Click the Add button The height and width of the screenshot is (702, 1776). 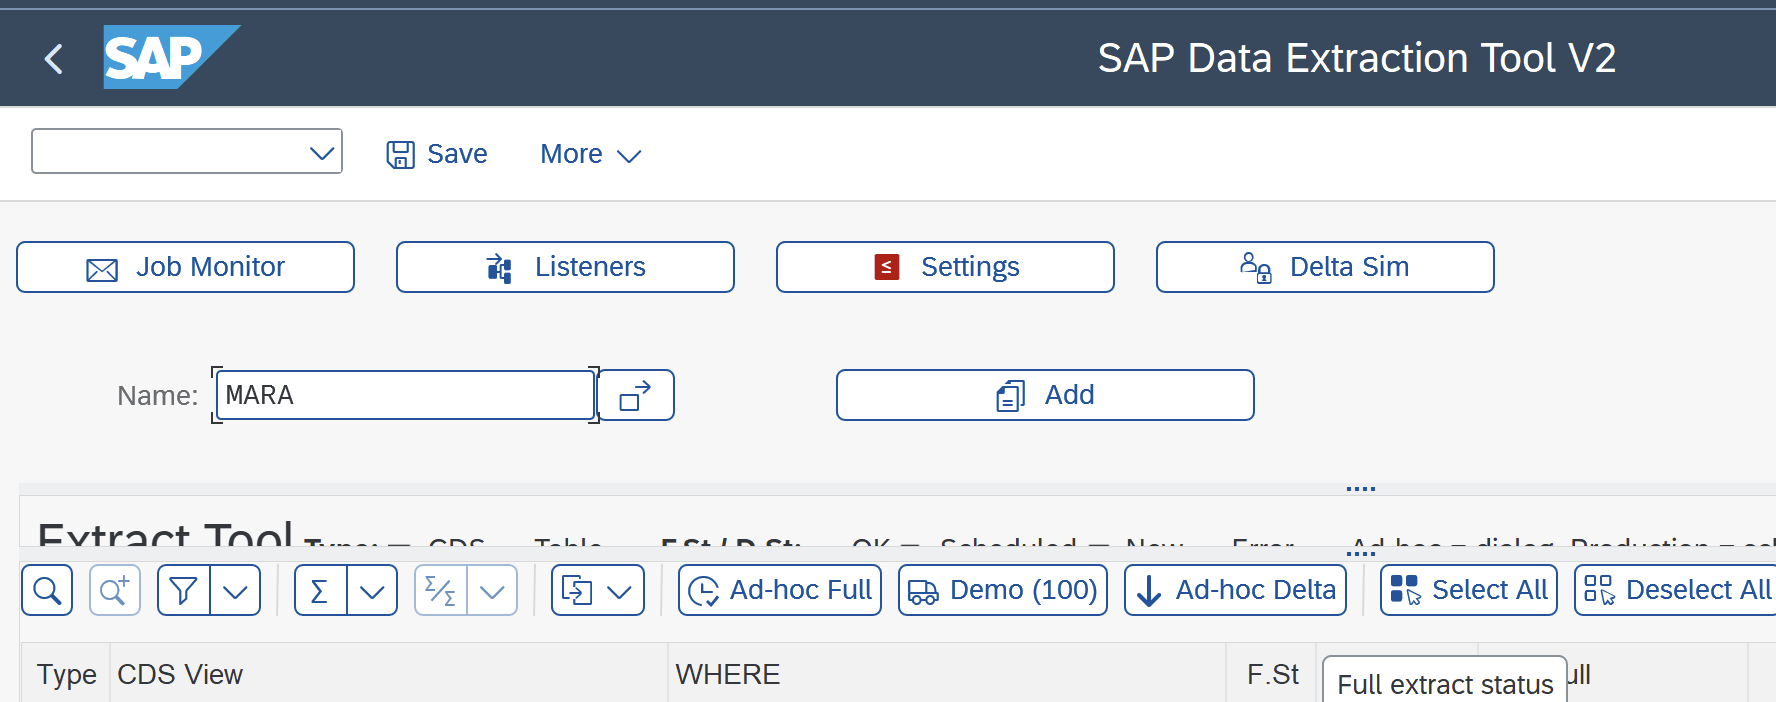(x=1045, y=395)
